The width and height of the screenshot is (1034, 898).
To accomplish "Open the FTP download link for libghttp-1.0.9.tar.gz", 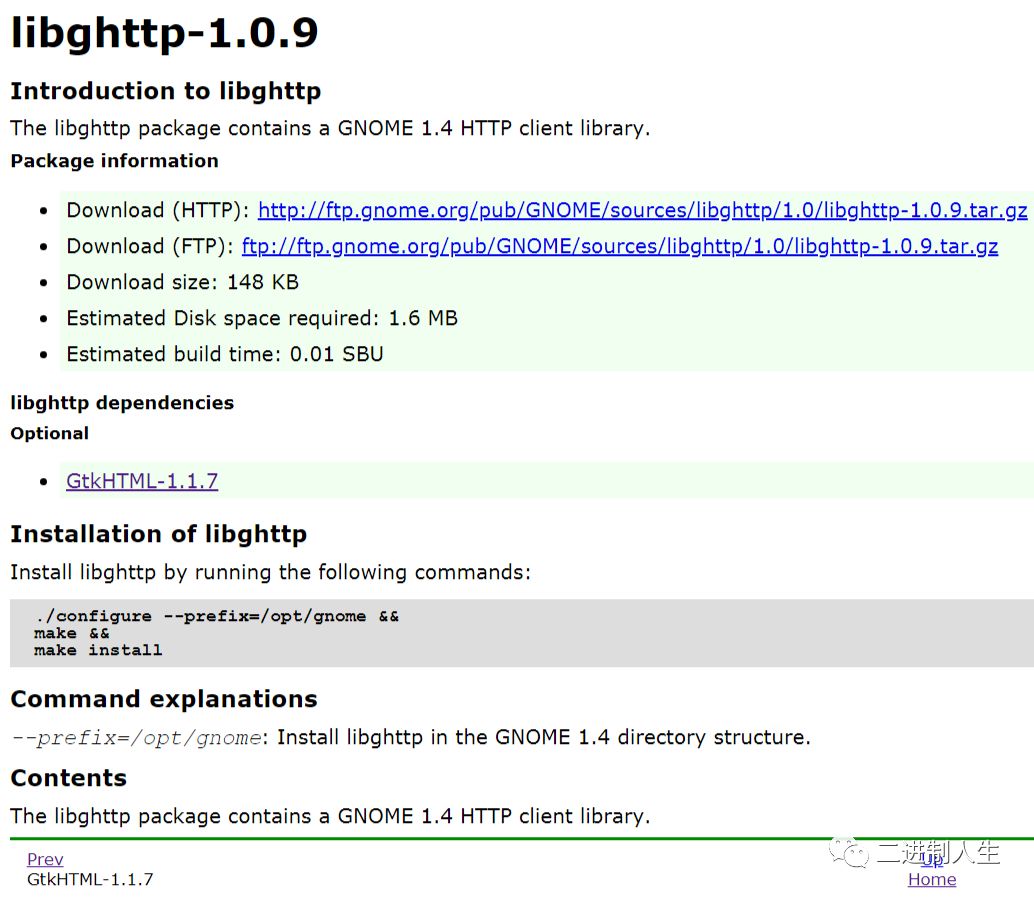I will [x=619, y=246].
